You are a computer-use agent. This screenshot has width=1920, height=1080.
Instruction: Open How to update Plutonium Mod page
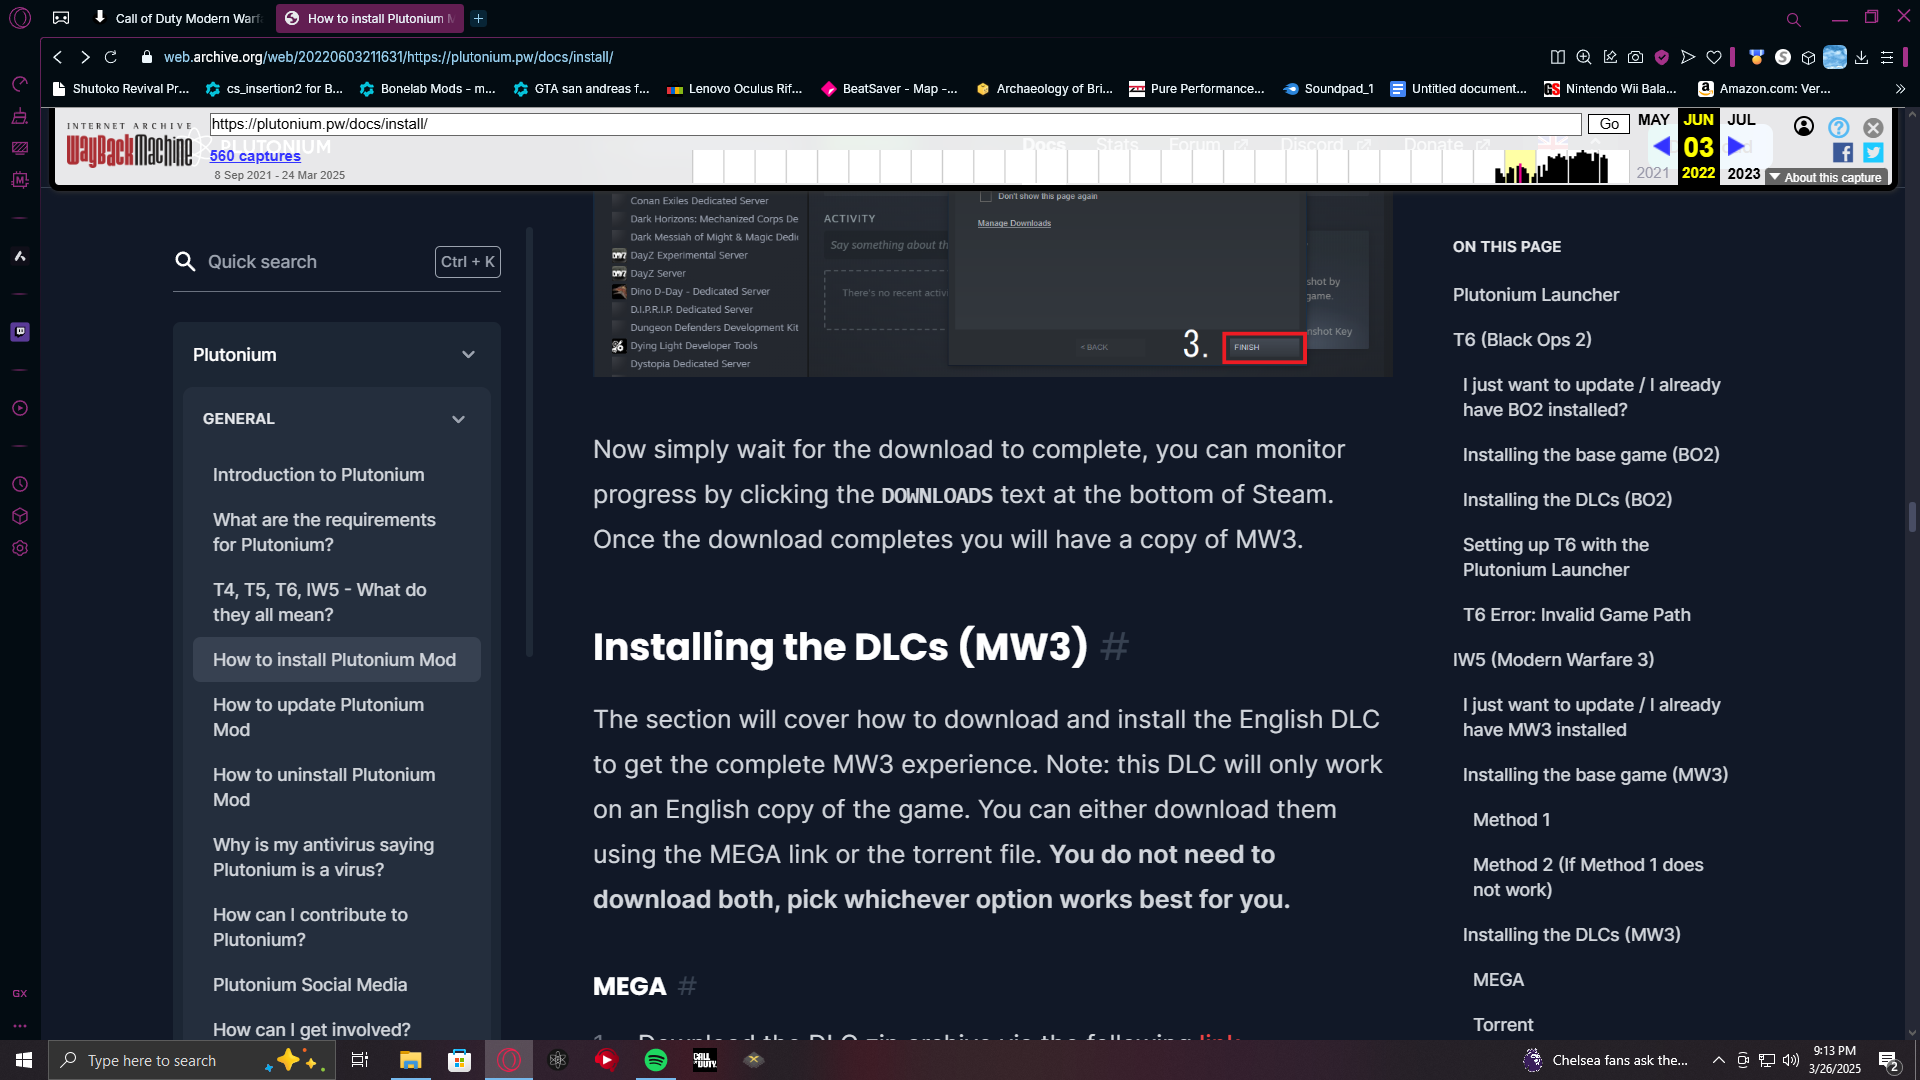tap(318, 717)
